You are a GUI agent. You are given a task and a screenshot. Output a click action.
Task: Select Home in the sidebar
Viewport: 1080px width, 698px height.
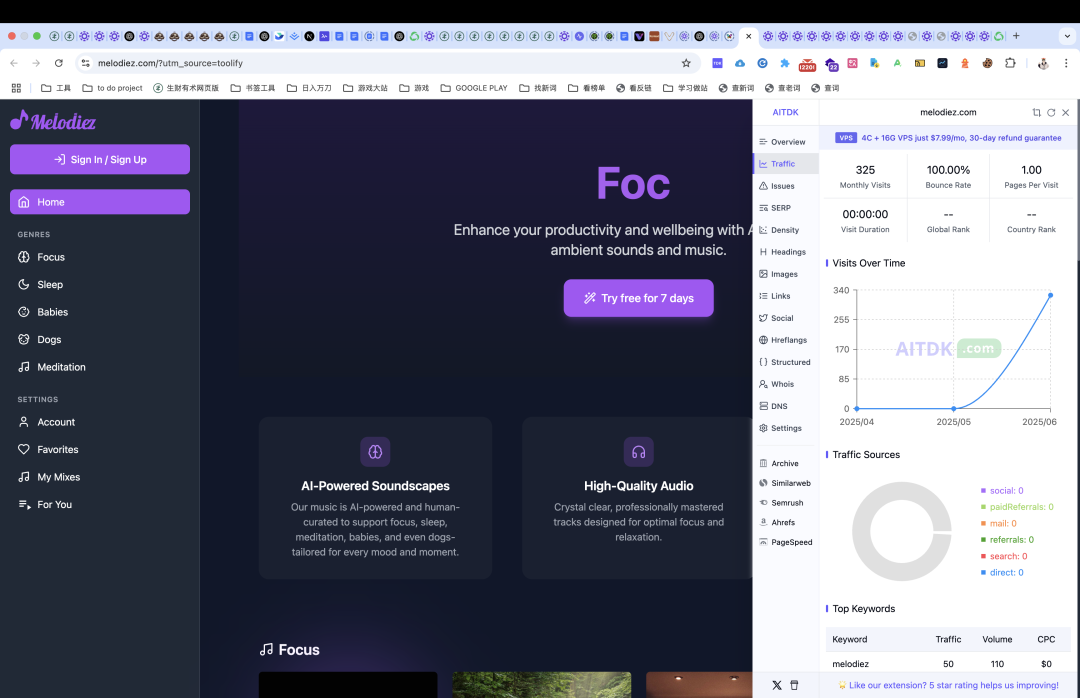coord(100,202)
